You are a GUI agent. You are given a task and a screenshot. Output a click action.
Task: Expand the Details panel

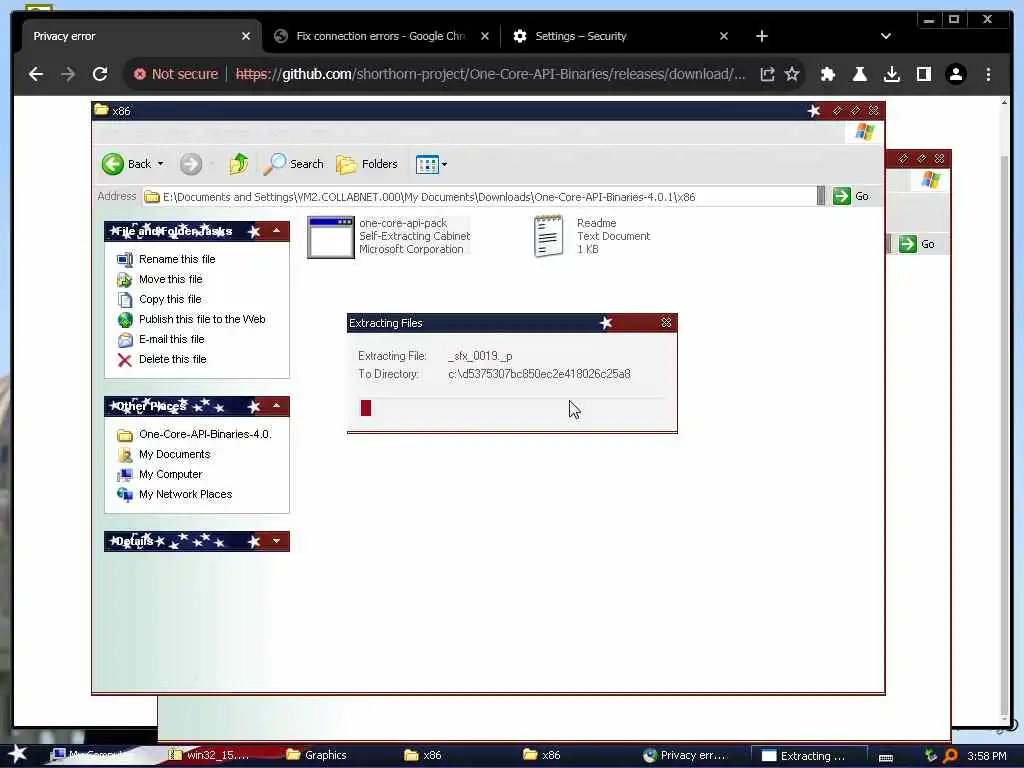(276, 541)
